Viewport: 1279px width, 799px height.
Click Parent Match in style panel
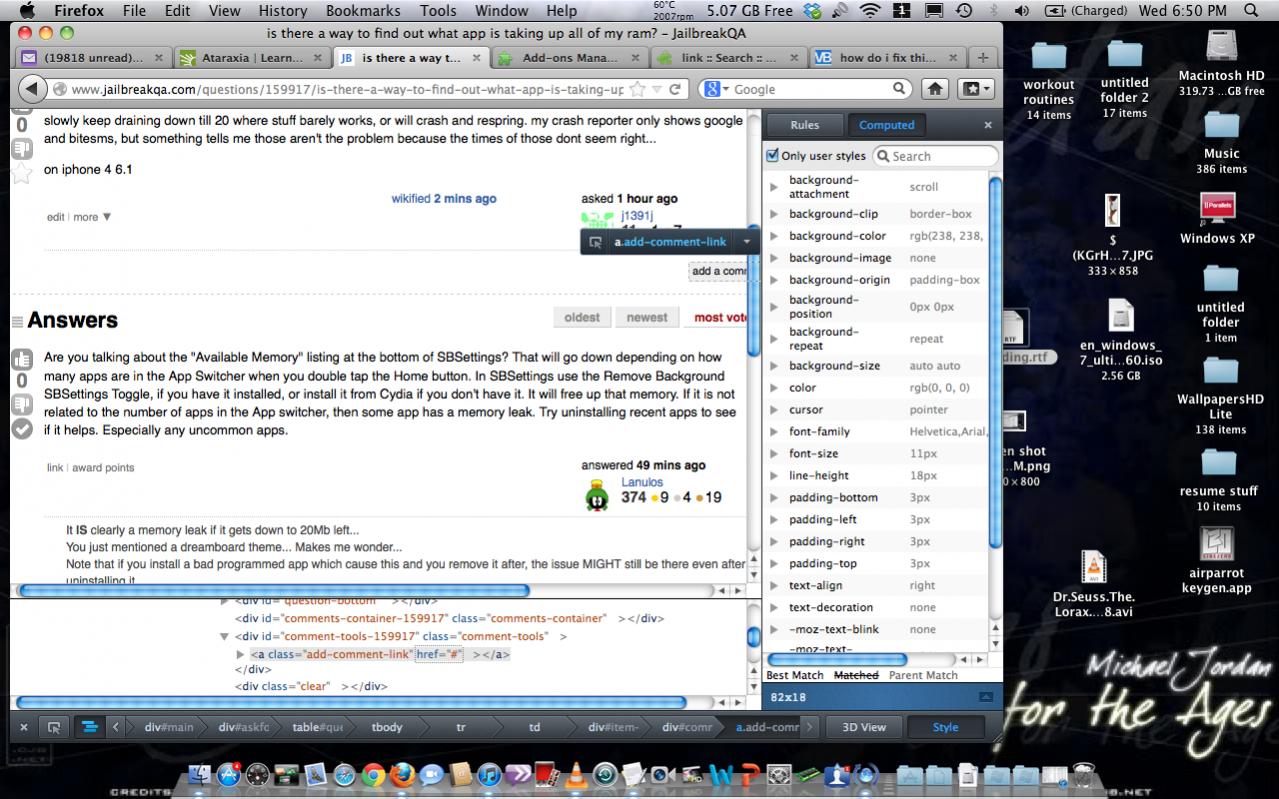click(923, 675)
